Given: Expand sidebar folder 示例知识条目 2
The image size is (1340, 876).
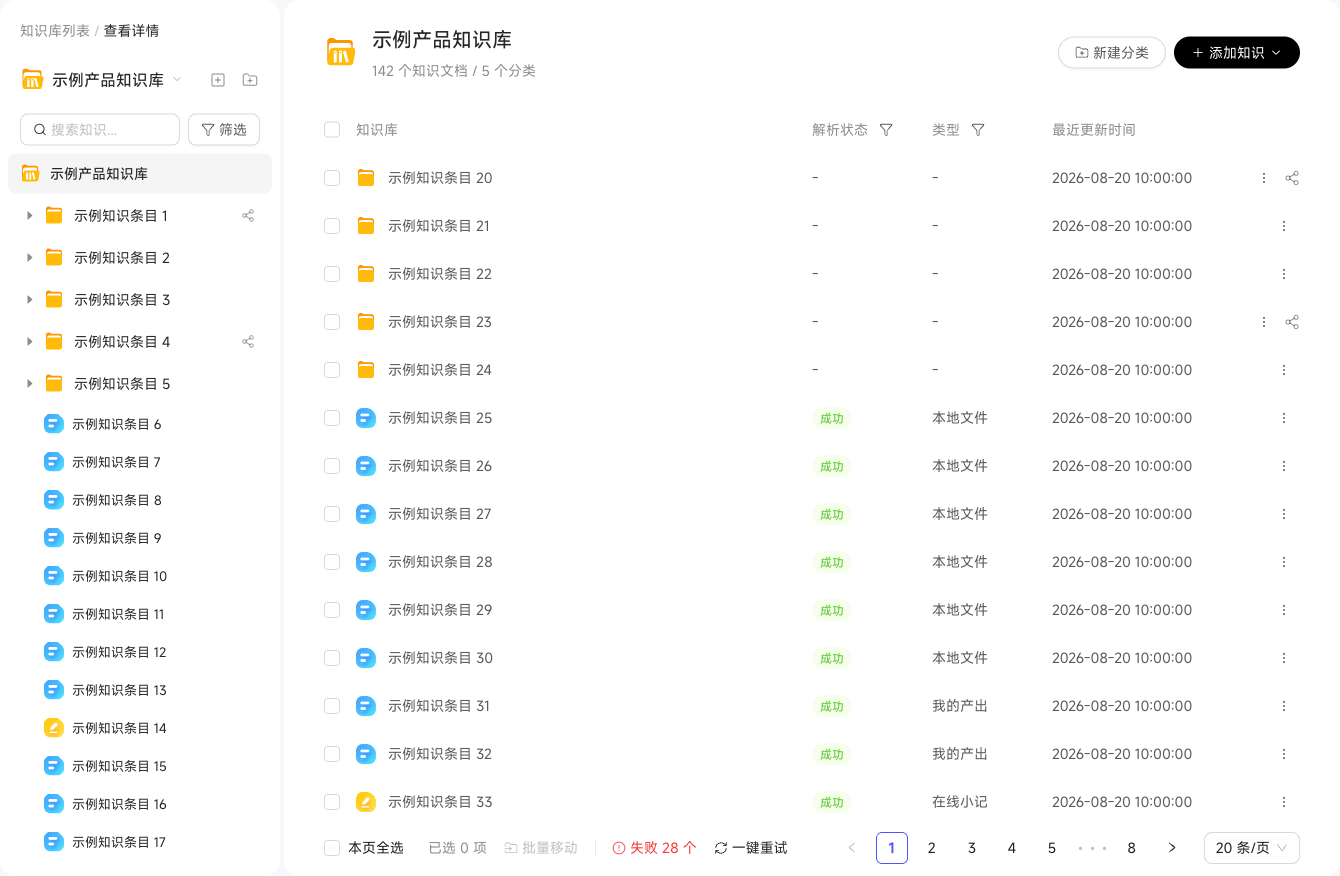Looking at the screenshot, I should click(x=29, y=257).
